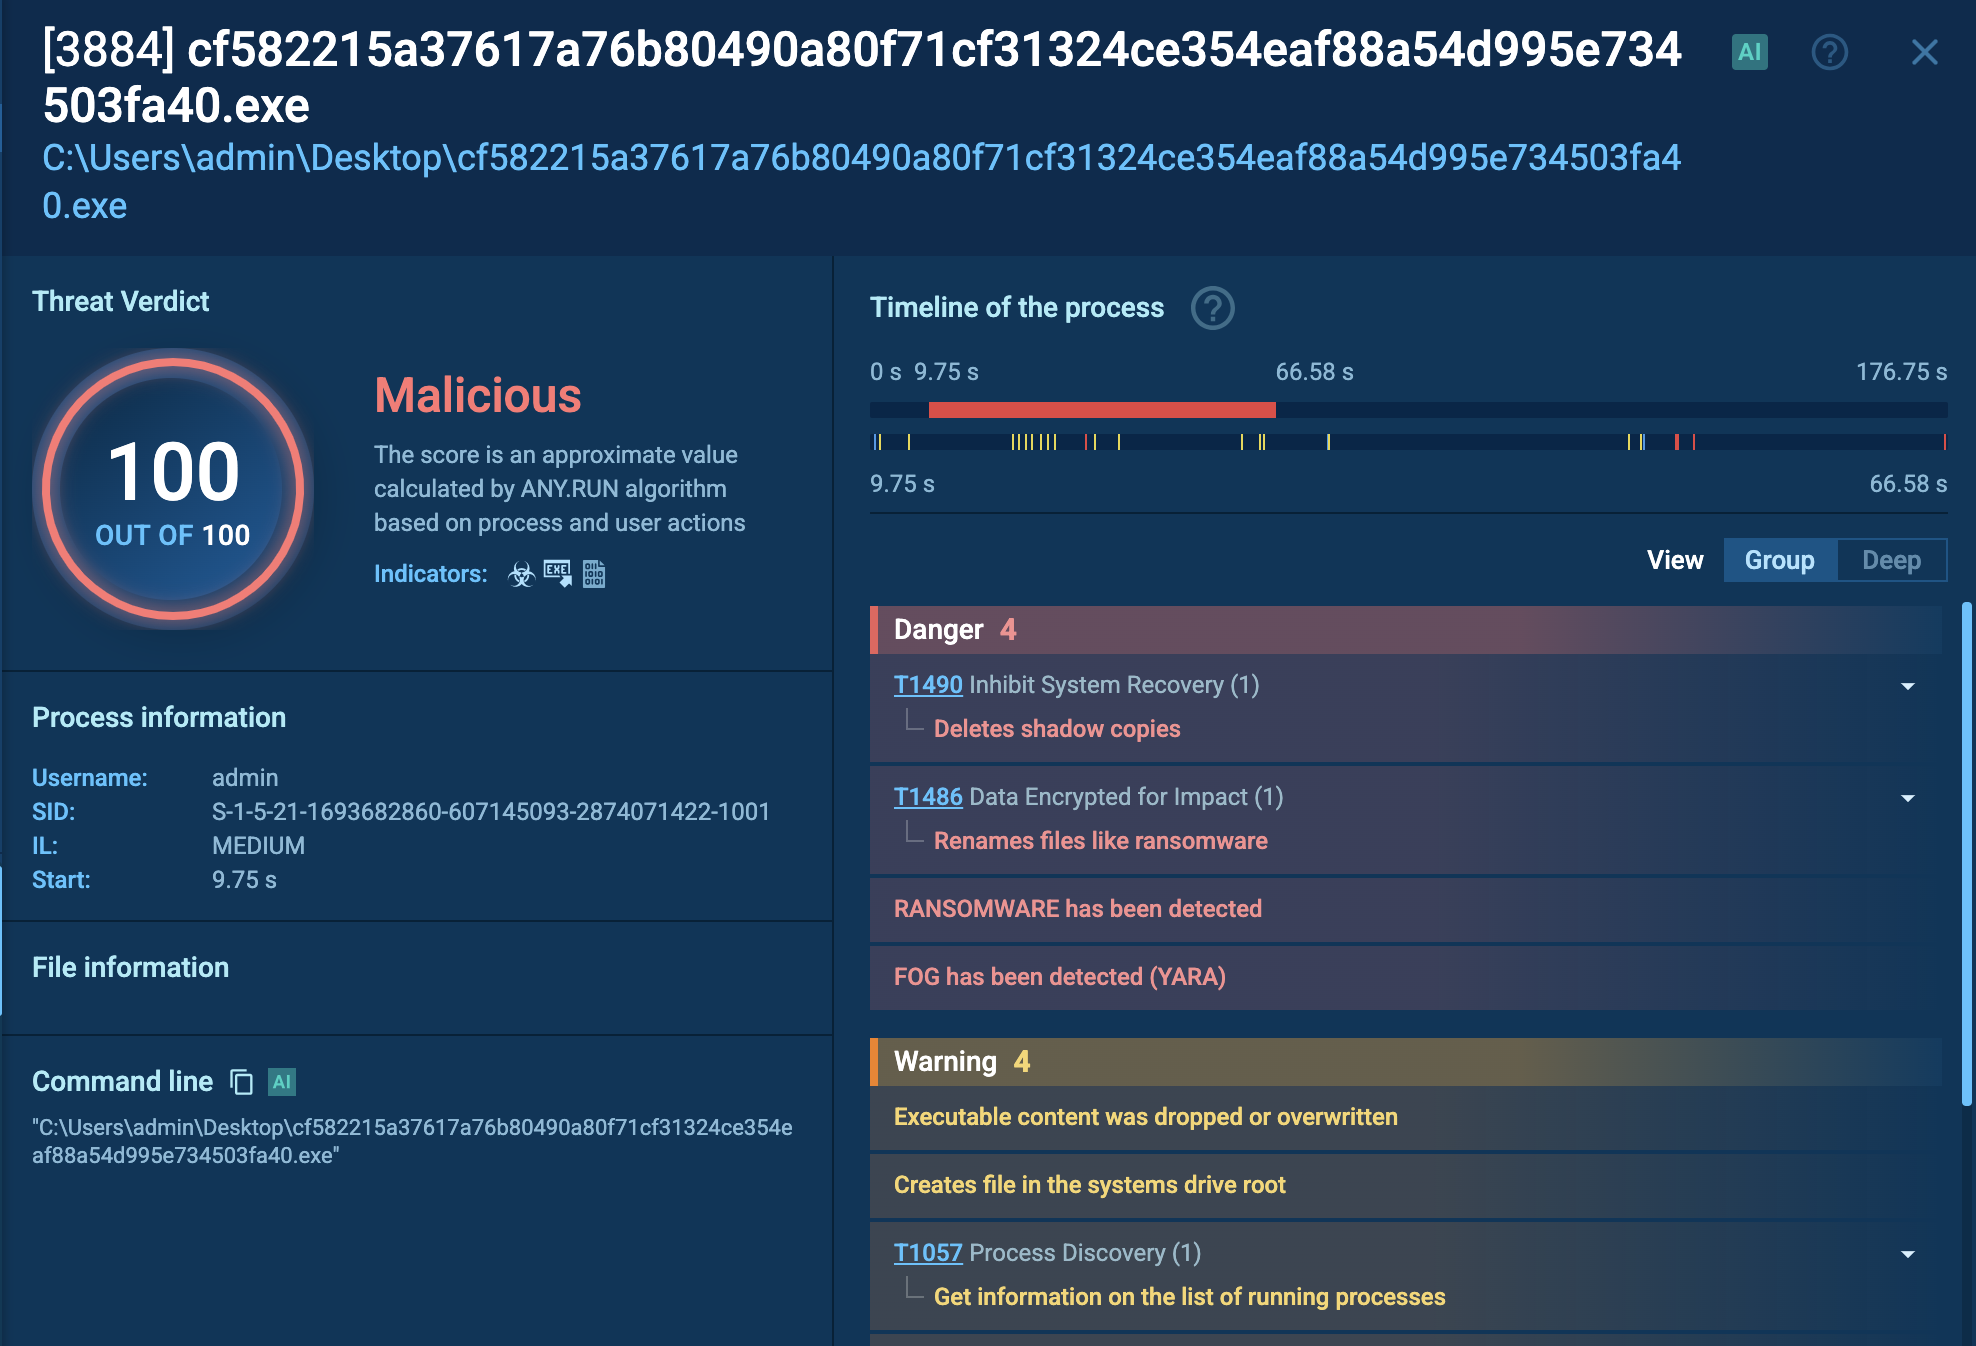This screenshot has height=1346, width=1976.
Task: Switch view to Group mode
Action: pyautogui.click(x=1779, y=560)
